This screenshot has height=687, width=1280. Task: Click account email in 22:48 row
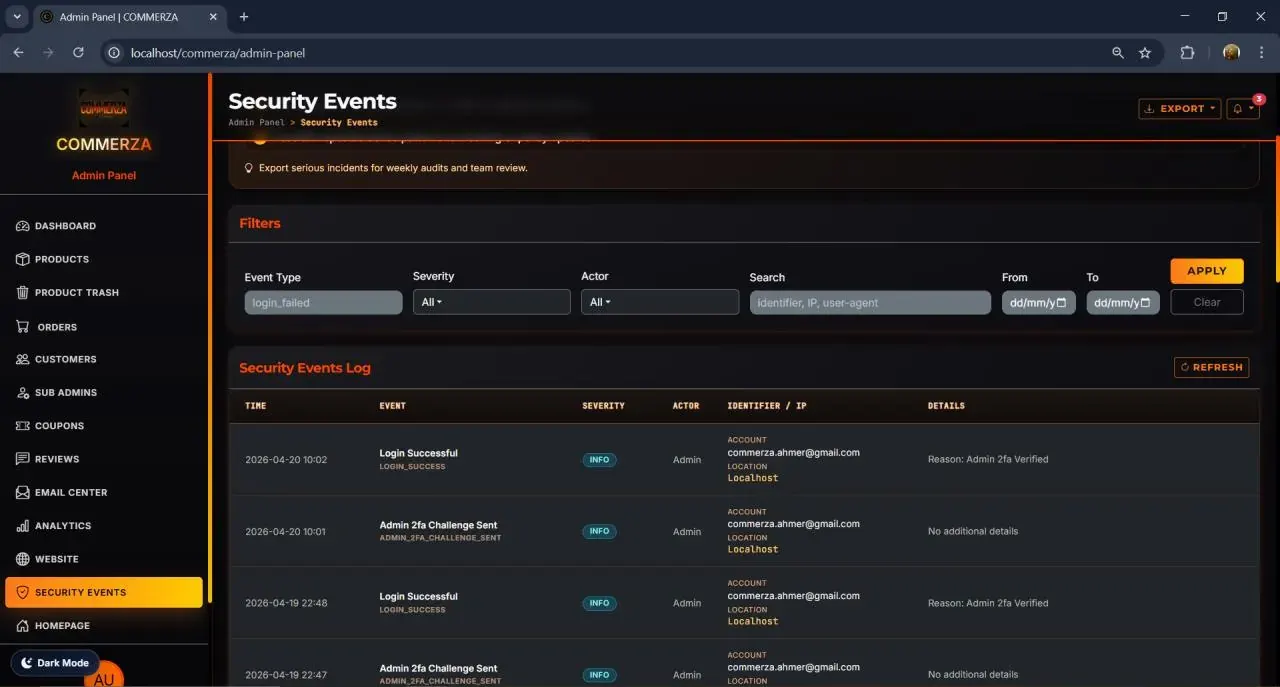pyautogui.click(x=793, y=596)
